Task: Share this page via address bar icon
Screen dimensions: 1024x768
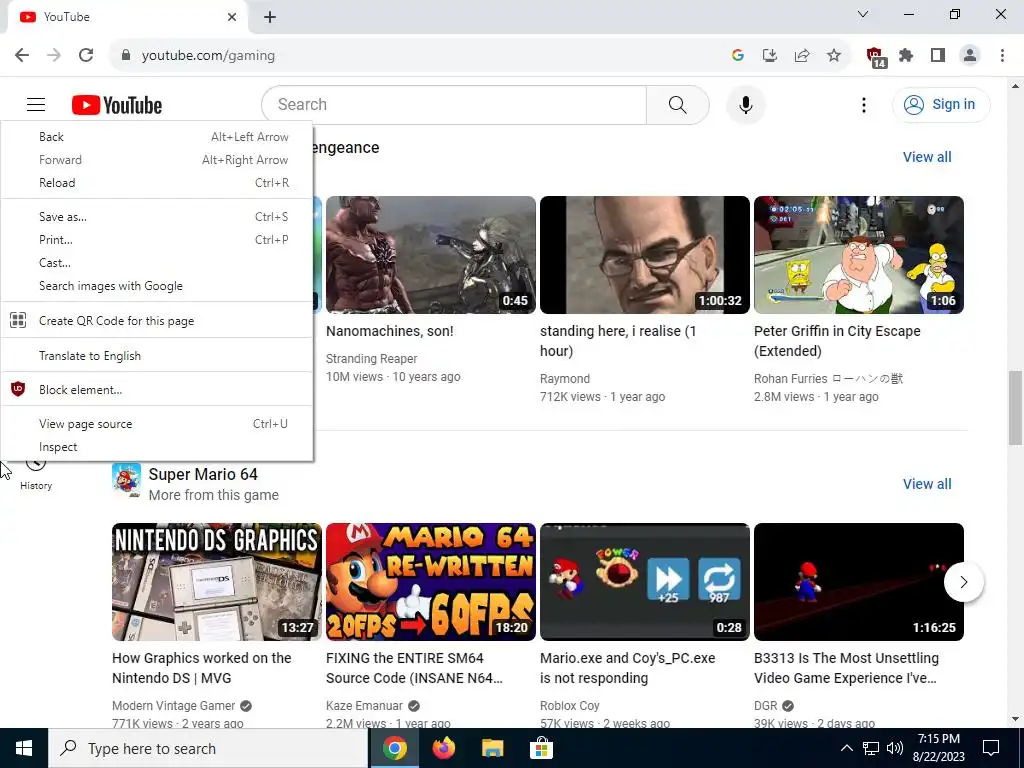Action: (802, 56)
